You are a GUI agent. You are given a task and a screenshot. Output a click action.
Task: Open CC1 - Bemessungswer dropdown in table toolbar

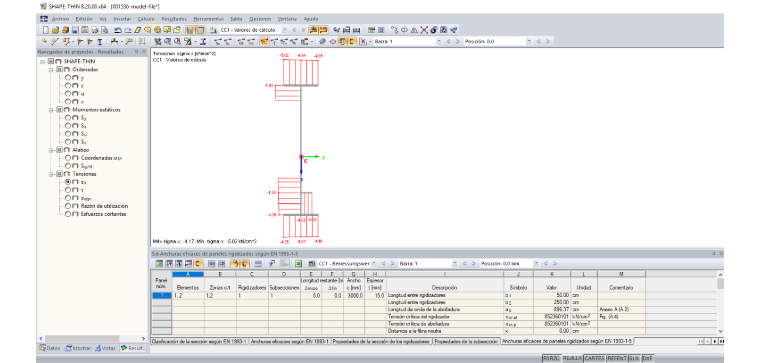[374, 264]
